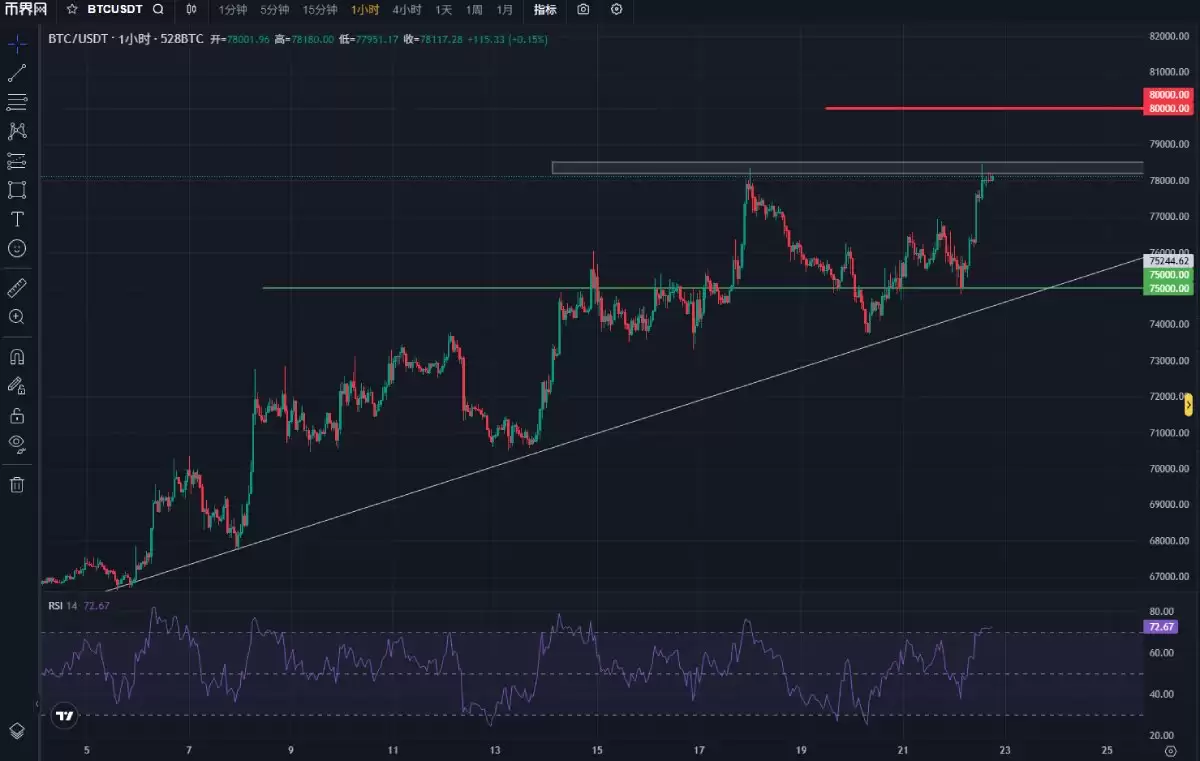Hide all drawings with eye icon
Viewport: 1200px width, 761px height.
tap(17, 443)
